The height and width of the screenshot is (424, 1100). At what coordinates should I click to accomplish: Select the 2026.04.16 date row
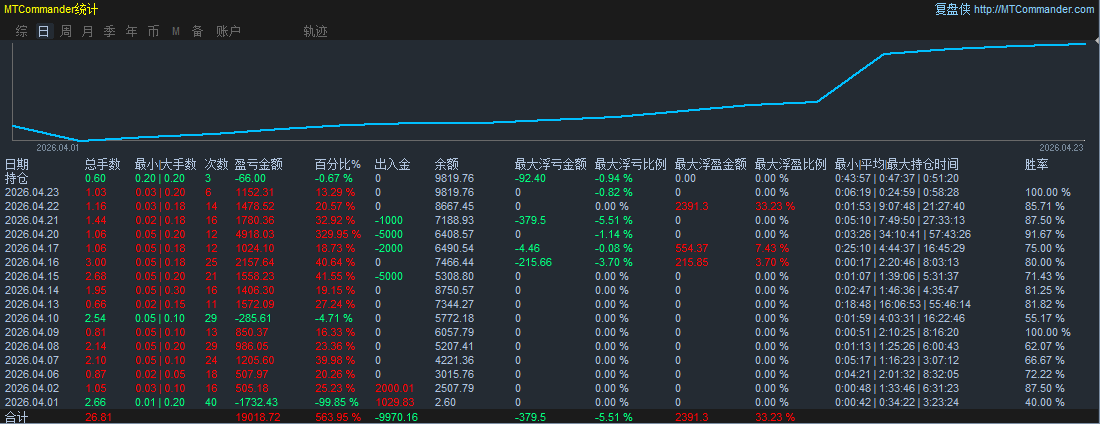32,262
